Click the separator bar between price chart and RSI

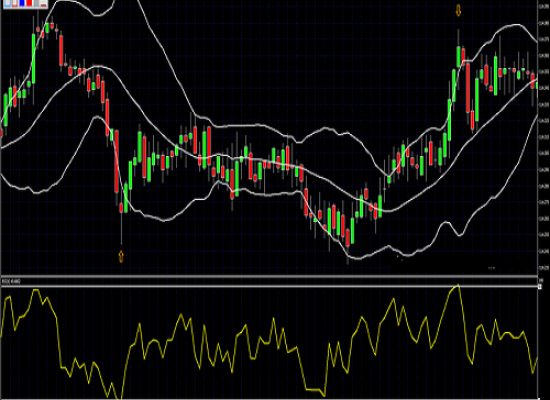tap(269, 277)
